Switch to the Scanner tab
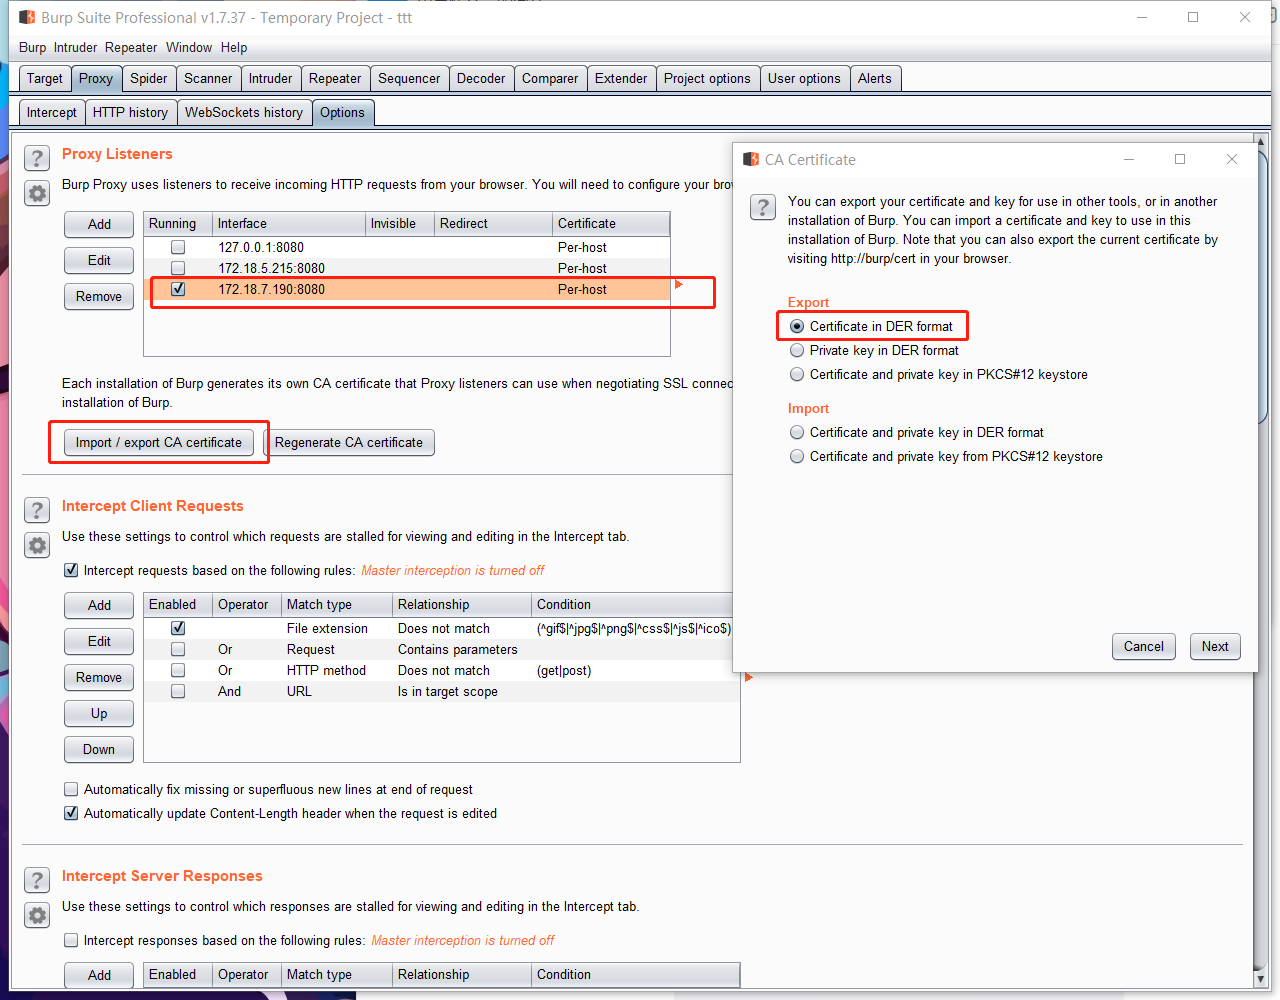 [208, 78]
